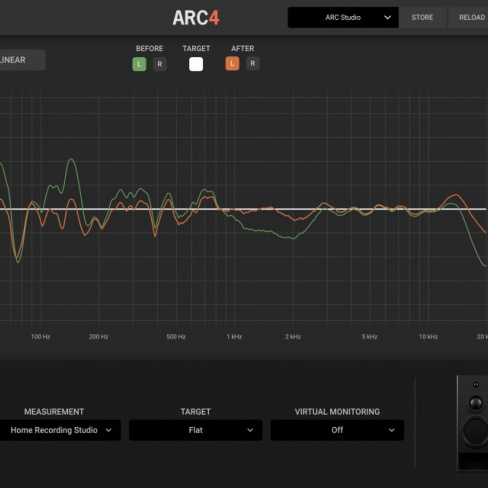Click the 5 kHz frequency axis label

(x=370, y=337)
